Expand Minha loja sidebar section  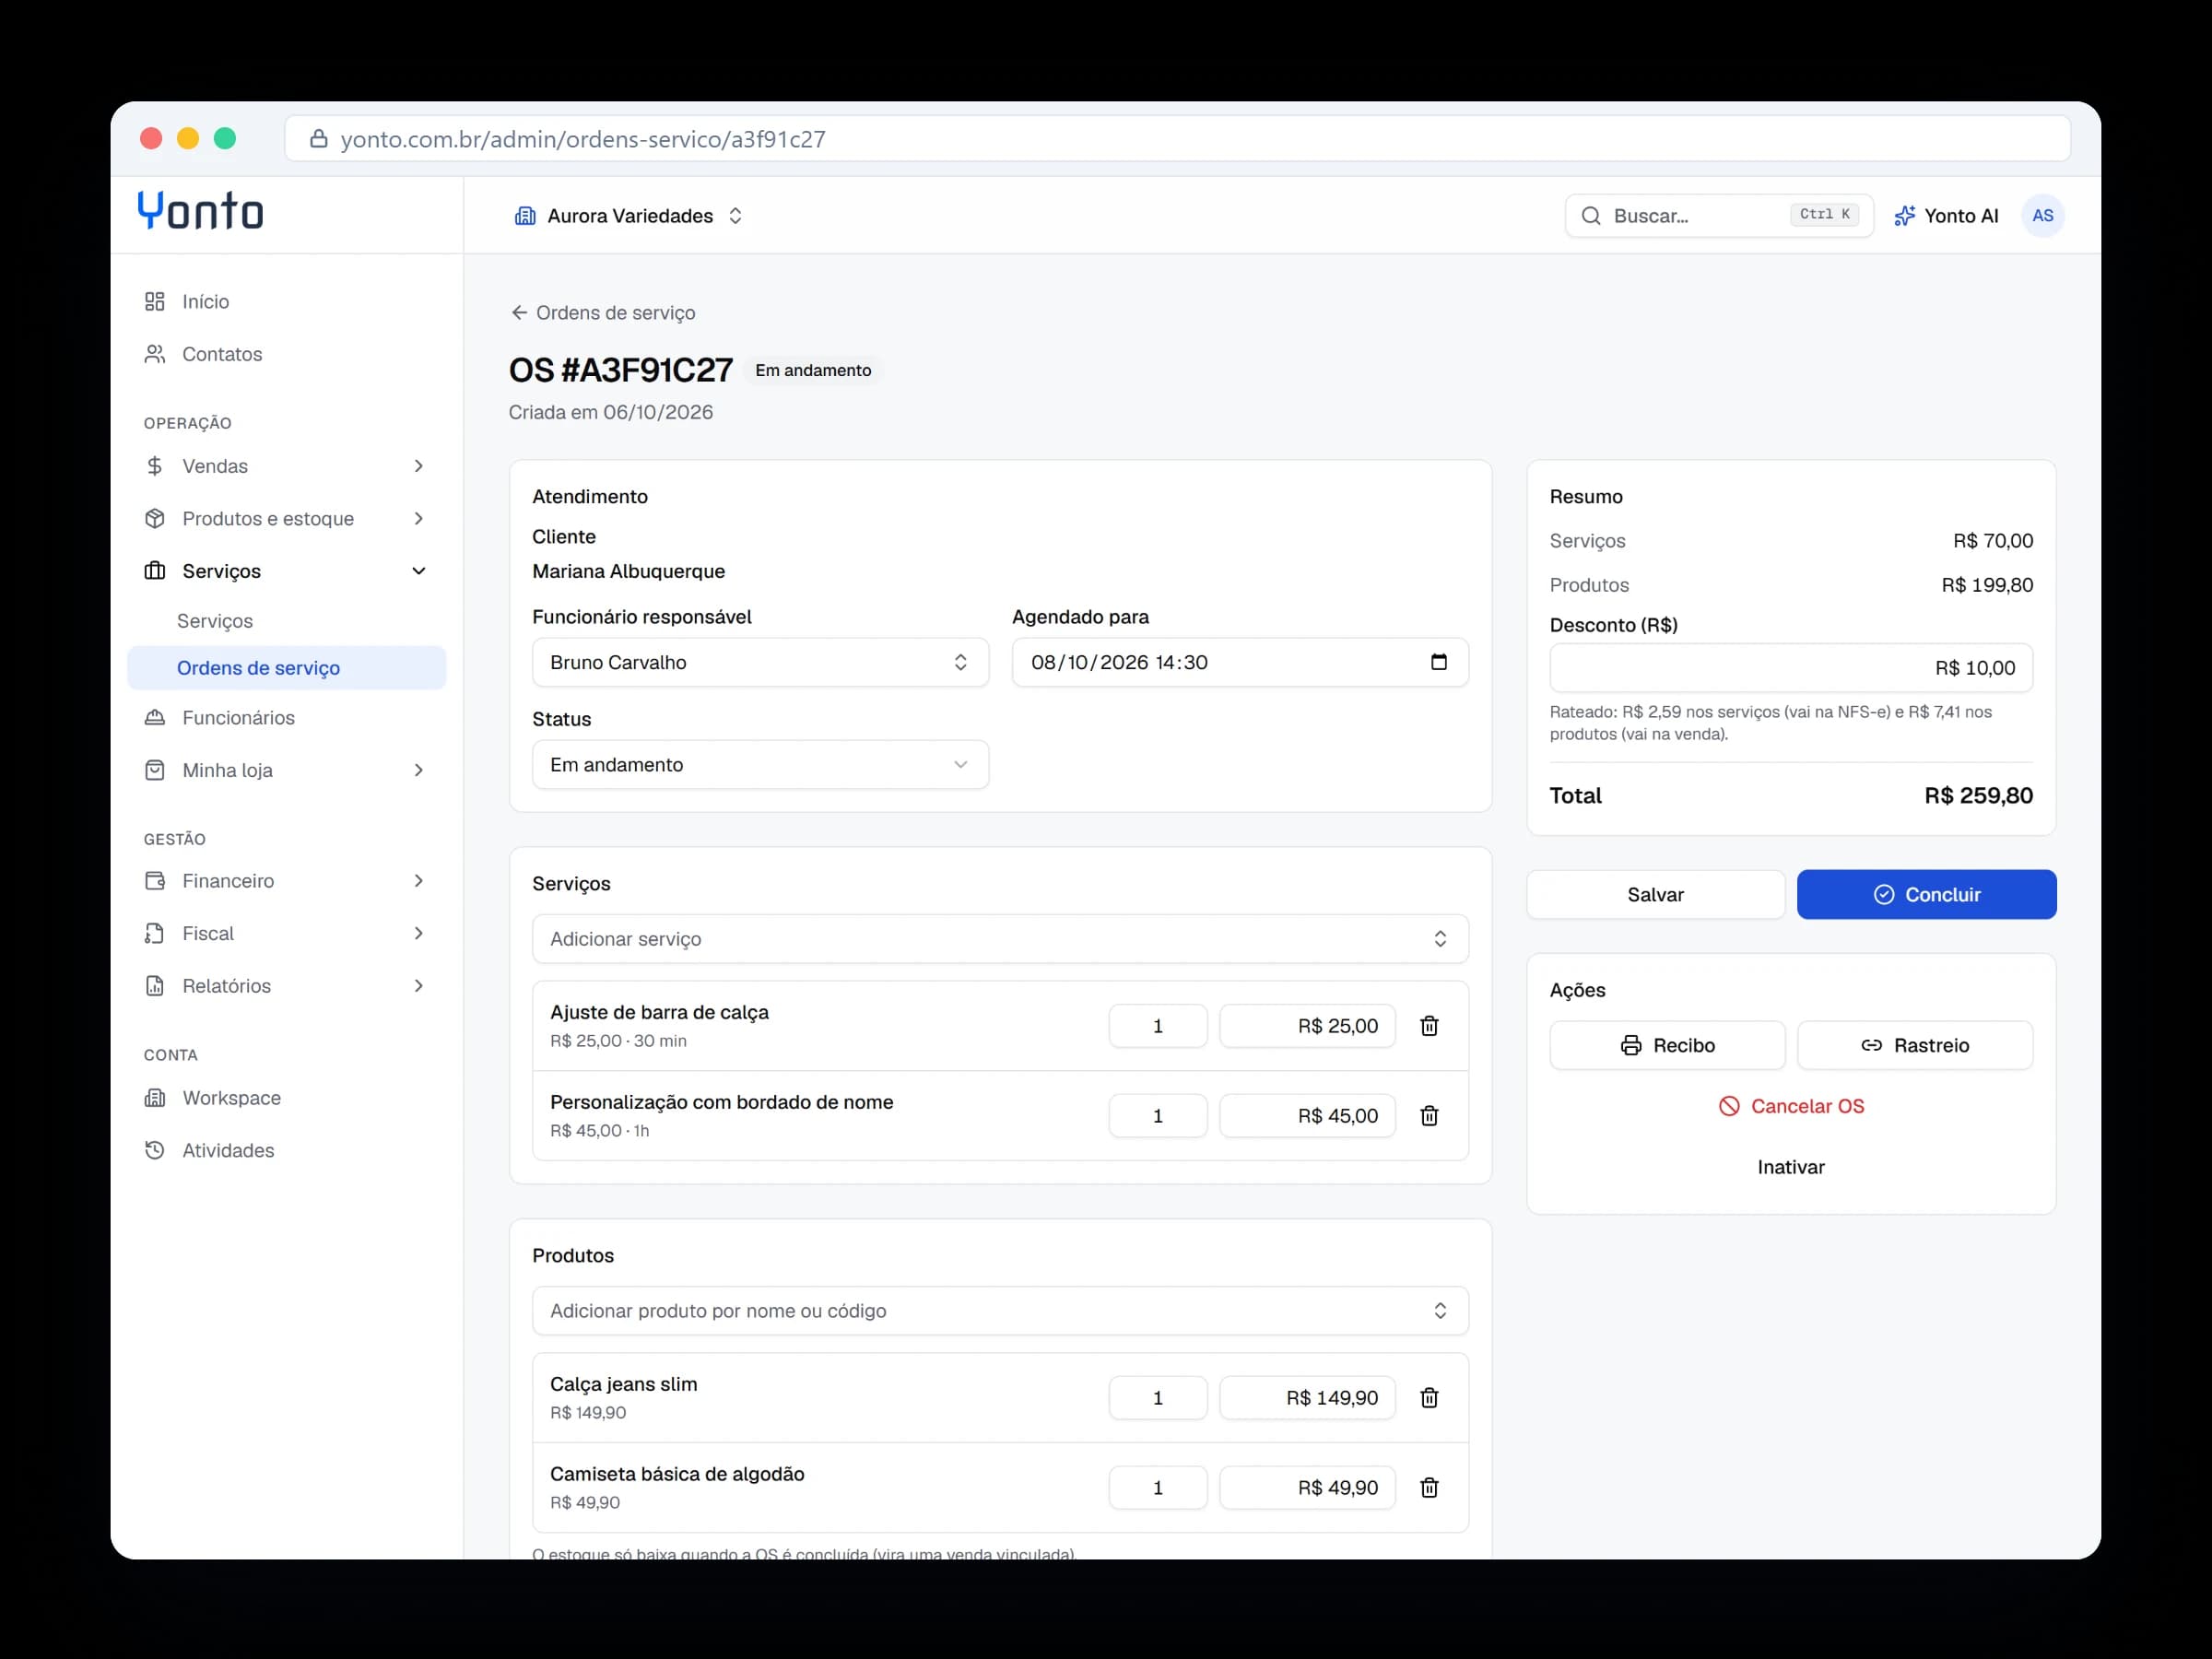pos(286,770)
